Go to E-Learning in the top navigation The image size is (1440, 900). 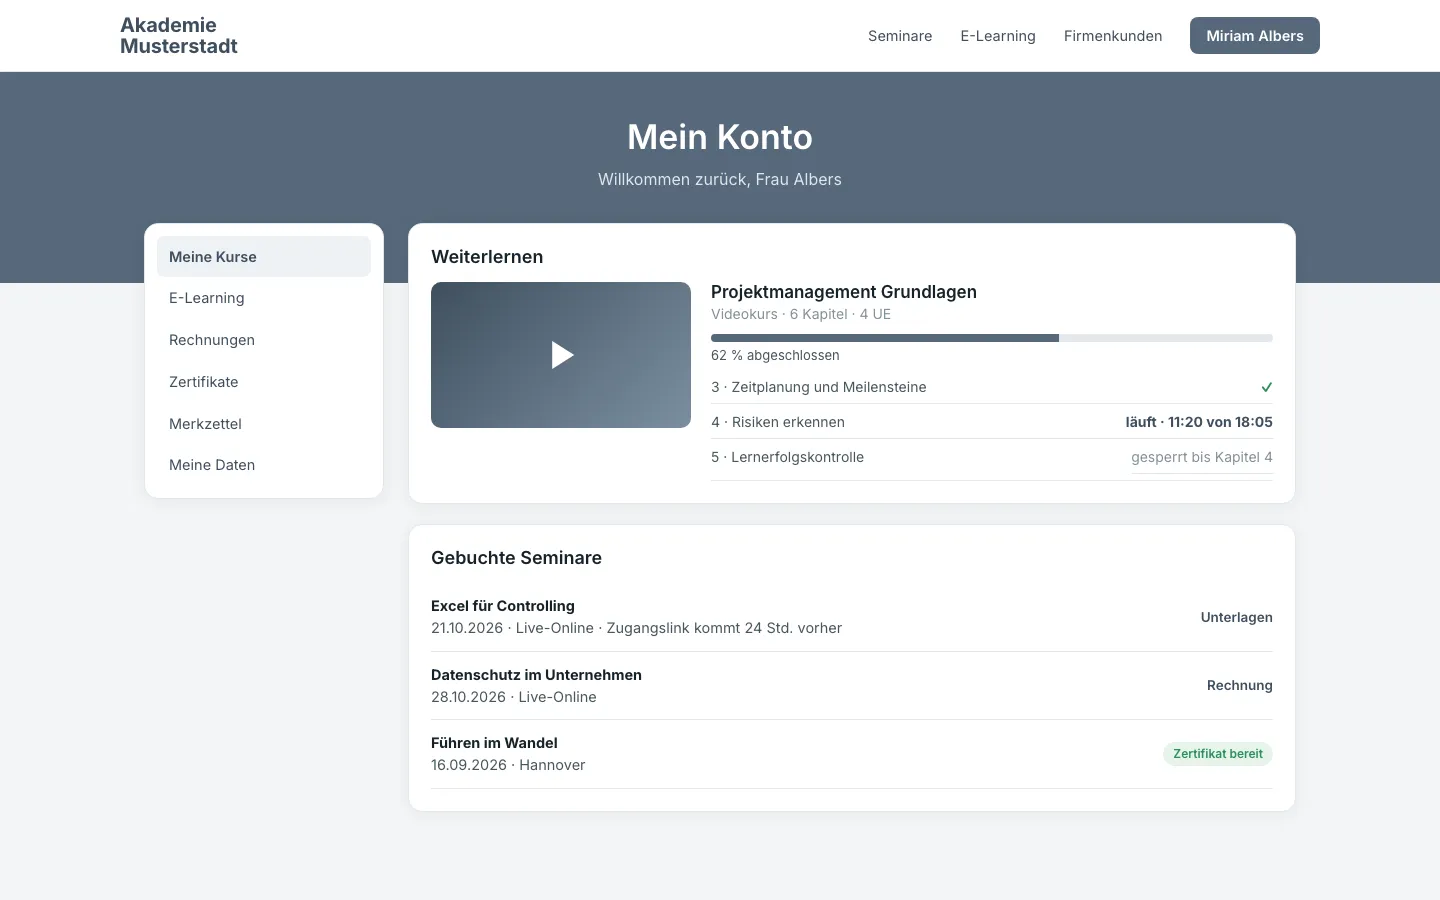pos(998,36)
